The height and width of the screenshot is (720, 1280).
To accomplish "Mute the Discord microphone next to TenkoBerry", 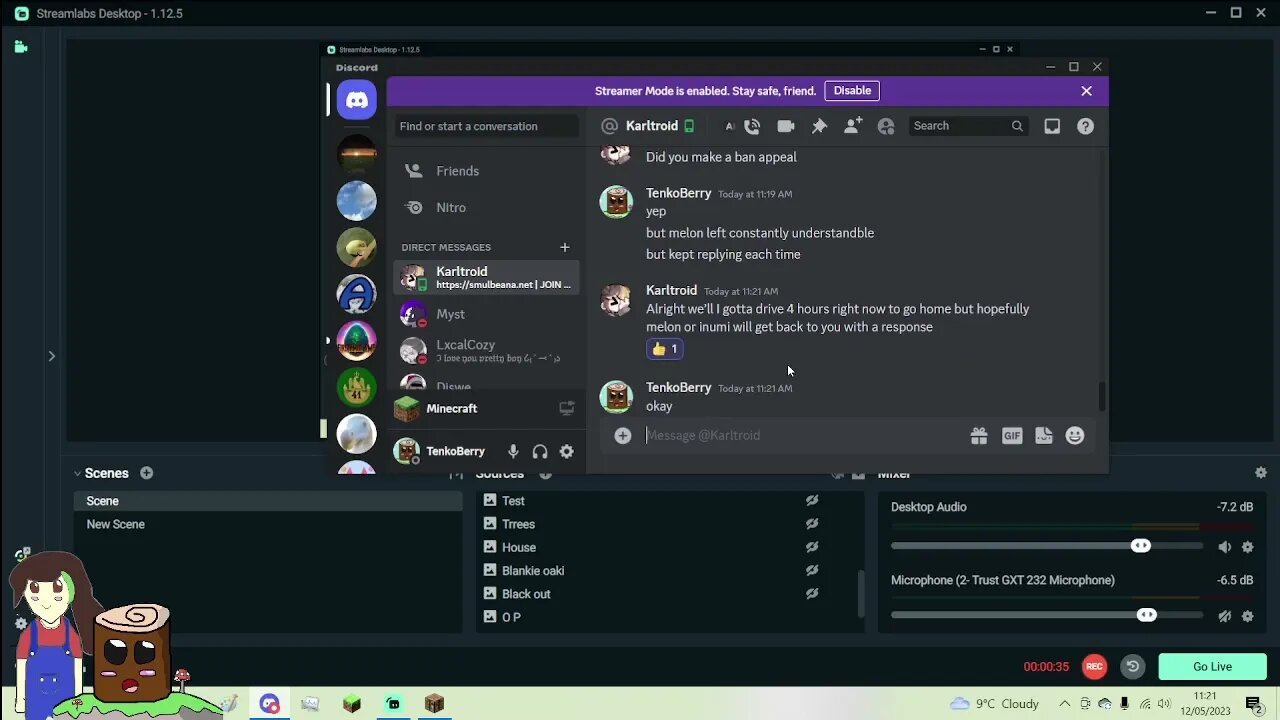I will pyautogui.click(x=513, y=452).
